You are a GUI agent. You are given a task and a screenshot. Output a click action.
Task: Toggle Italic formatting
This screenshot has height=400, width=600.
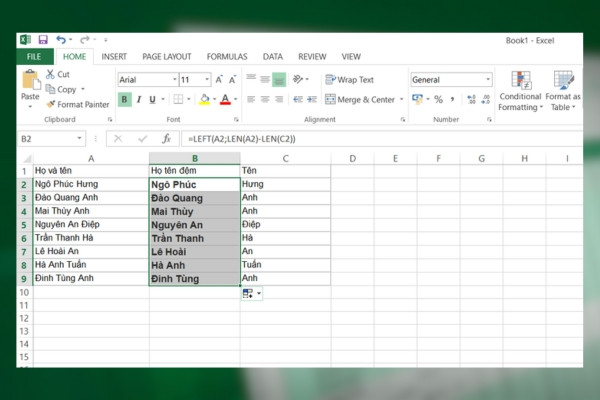coord(139,100)
